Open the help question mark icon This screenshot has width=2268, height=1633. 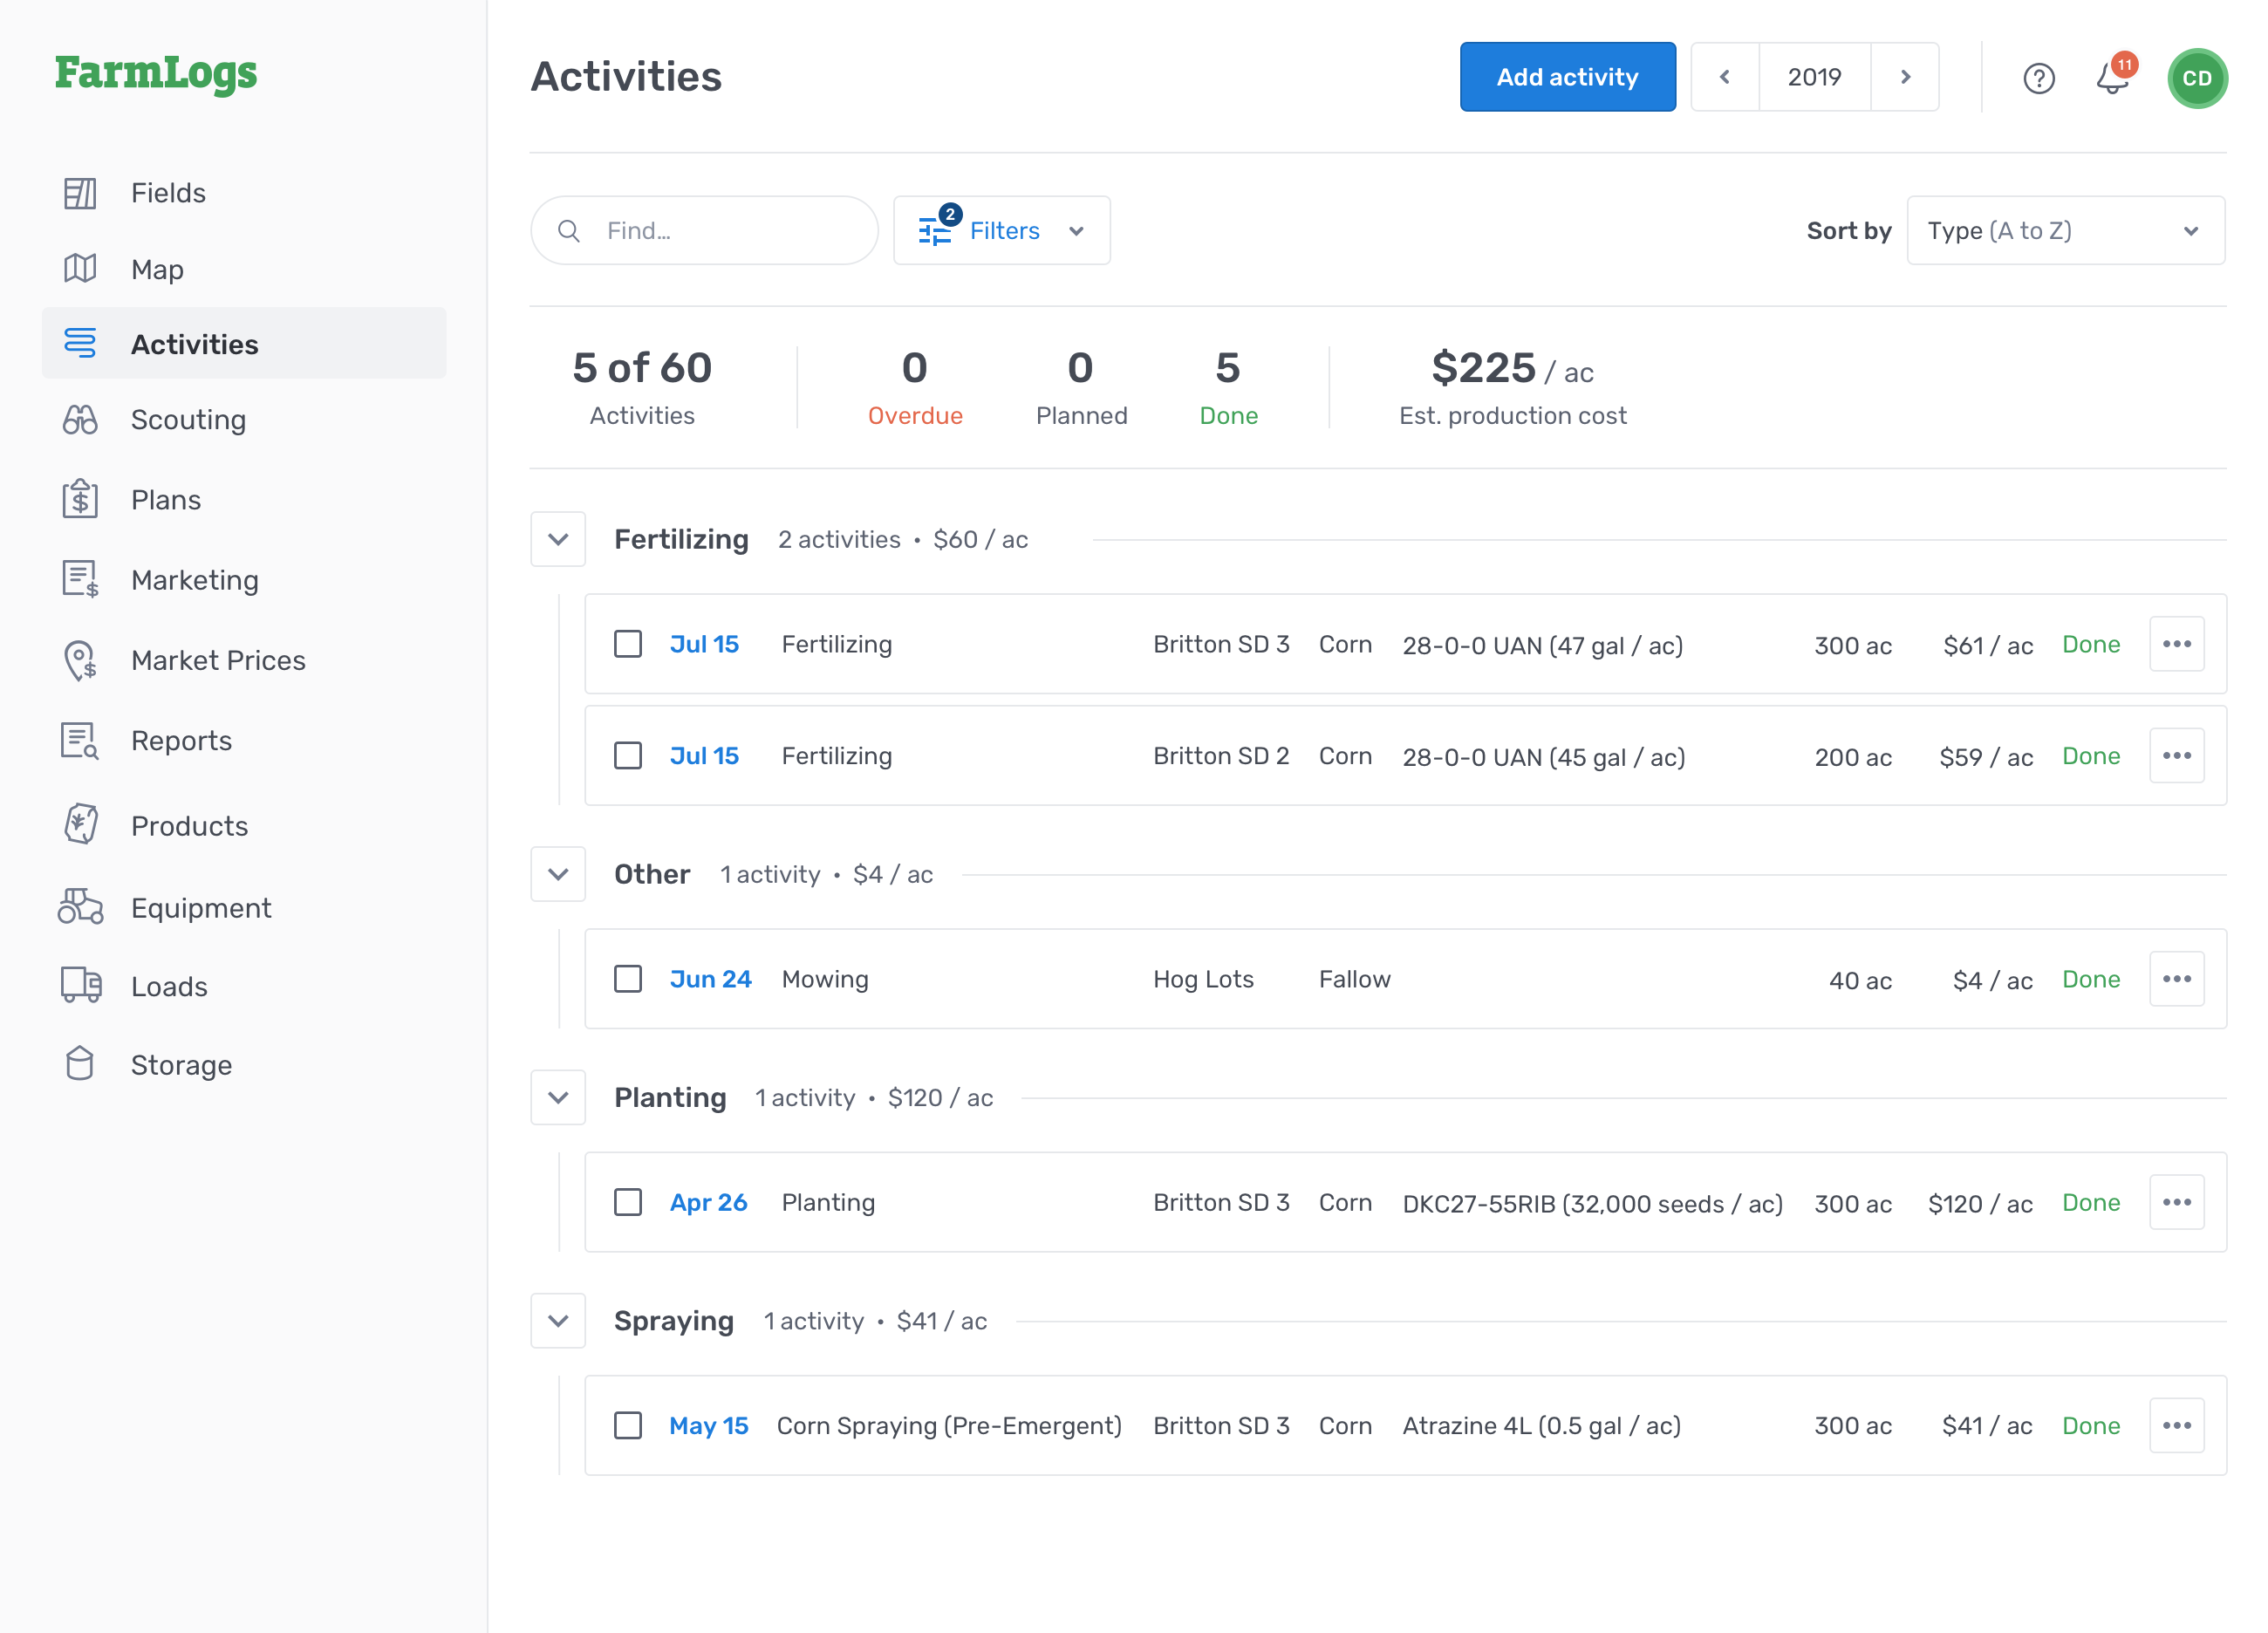[2038, 77]
